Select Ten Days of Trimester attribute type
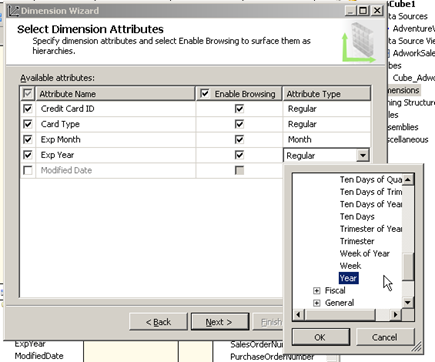The height and width of the screenshot is (362, 435). [x=371, y=192]
